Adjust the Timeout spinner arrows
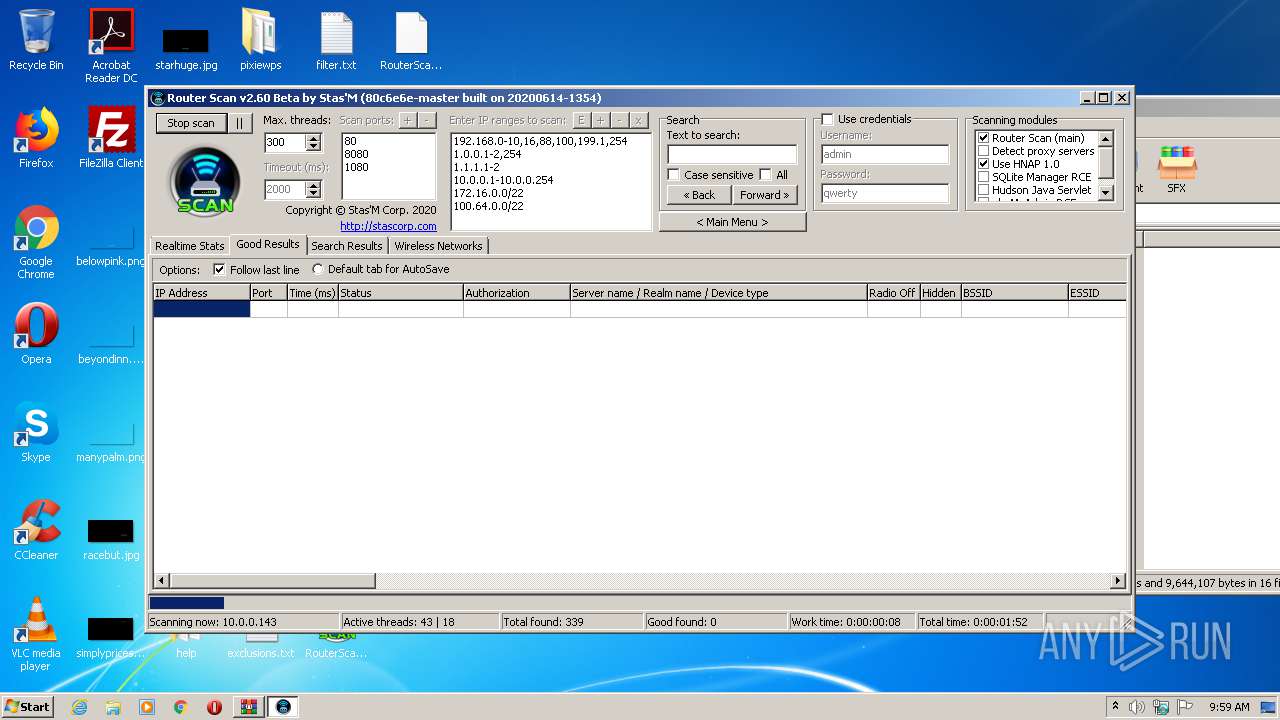The width and height of the screenshot is (1280, 720). pos(314,189)
